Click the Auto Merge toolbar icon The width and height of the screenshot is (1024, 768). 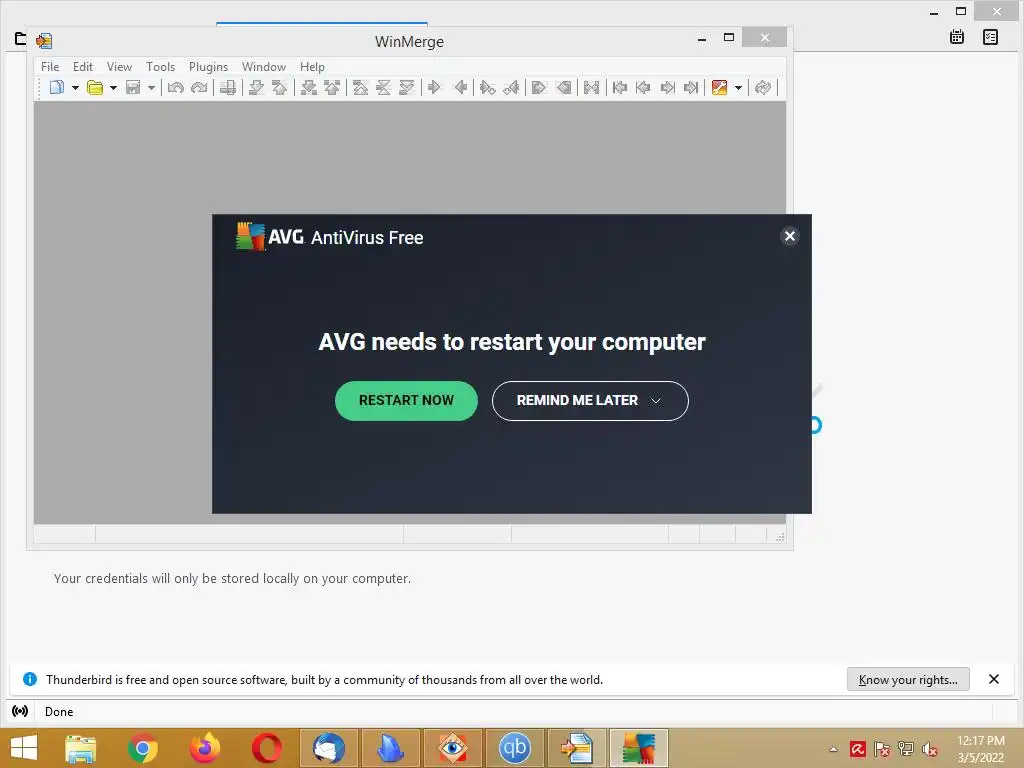point(592,87)
